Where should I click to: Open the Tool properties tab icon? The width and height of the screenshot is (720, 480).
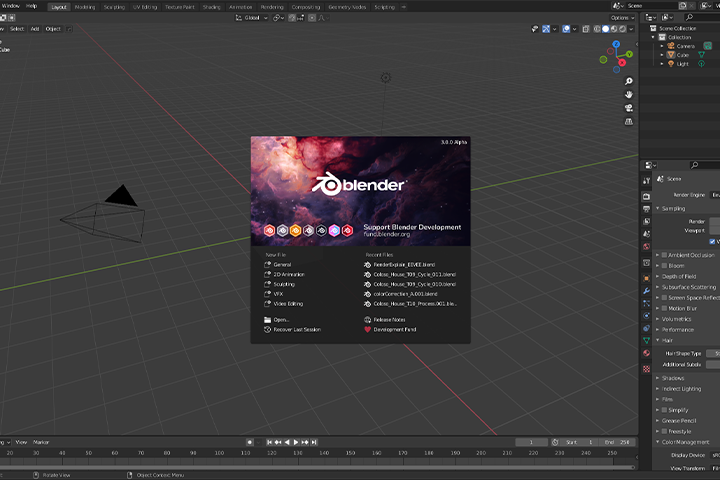coord(647,181)
